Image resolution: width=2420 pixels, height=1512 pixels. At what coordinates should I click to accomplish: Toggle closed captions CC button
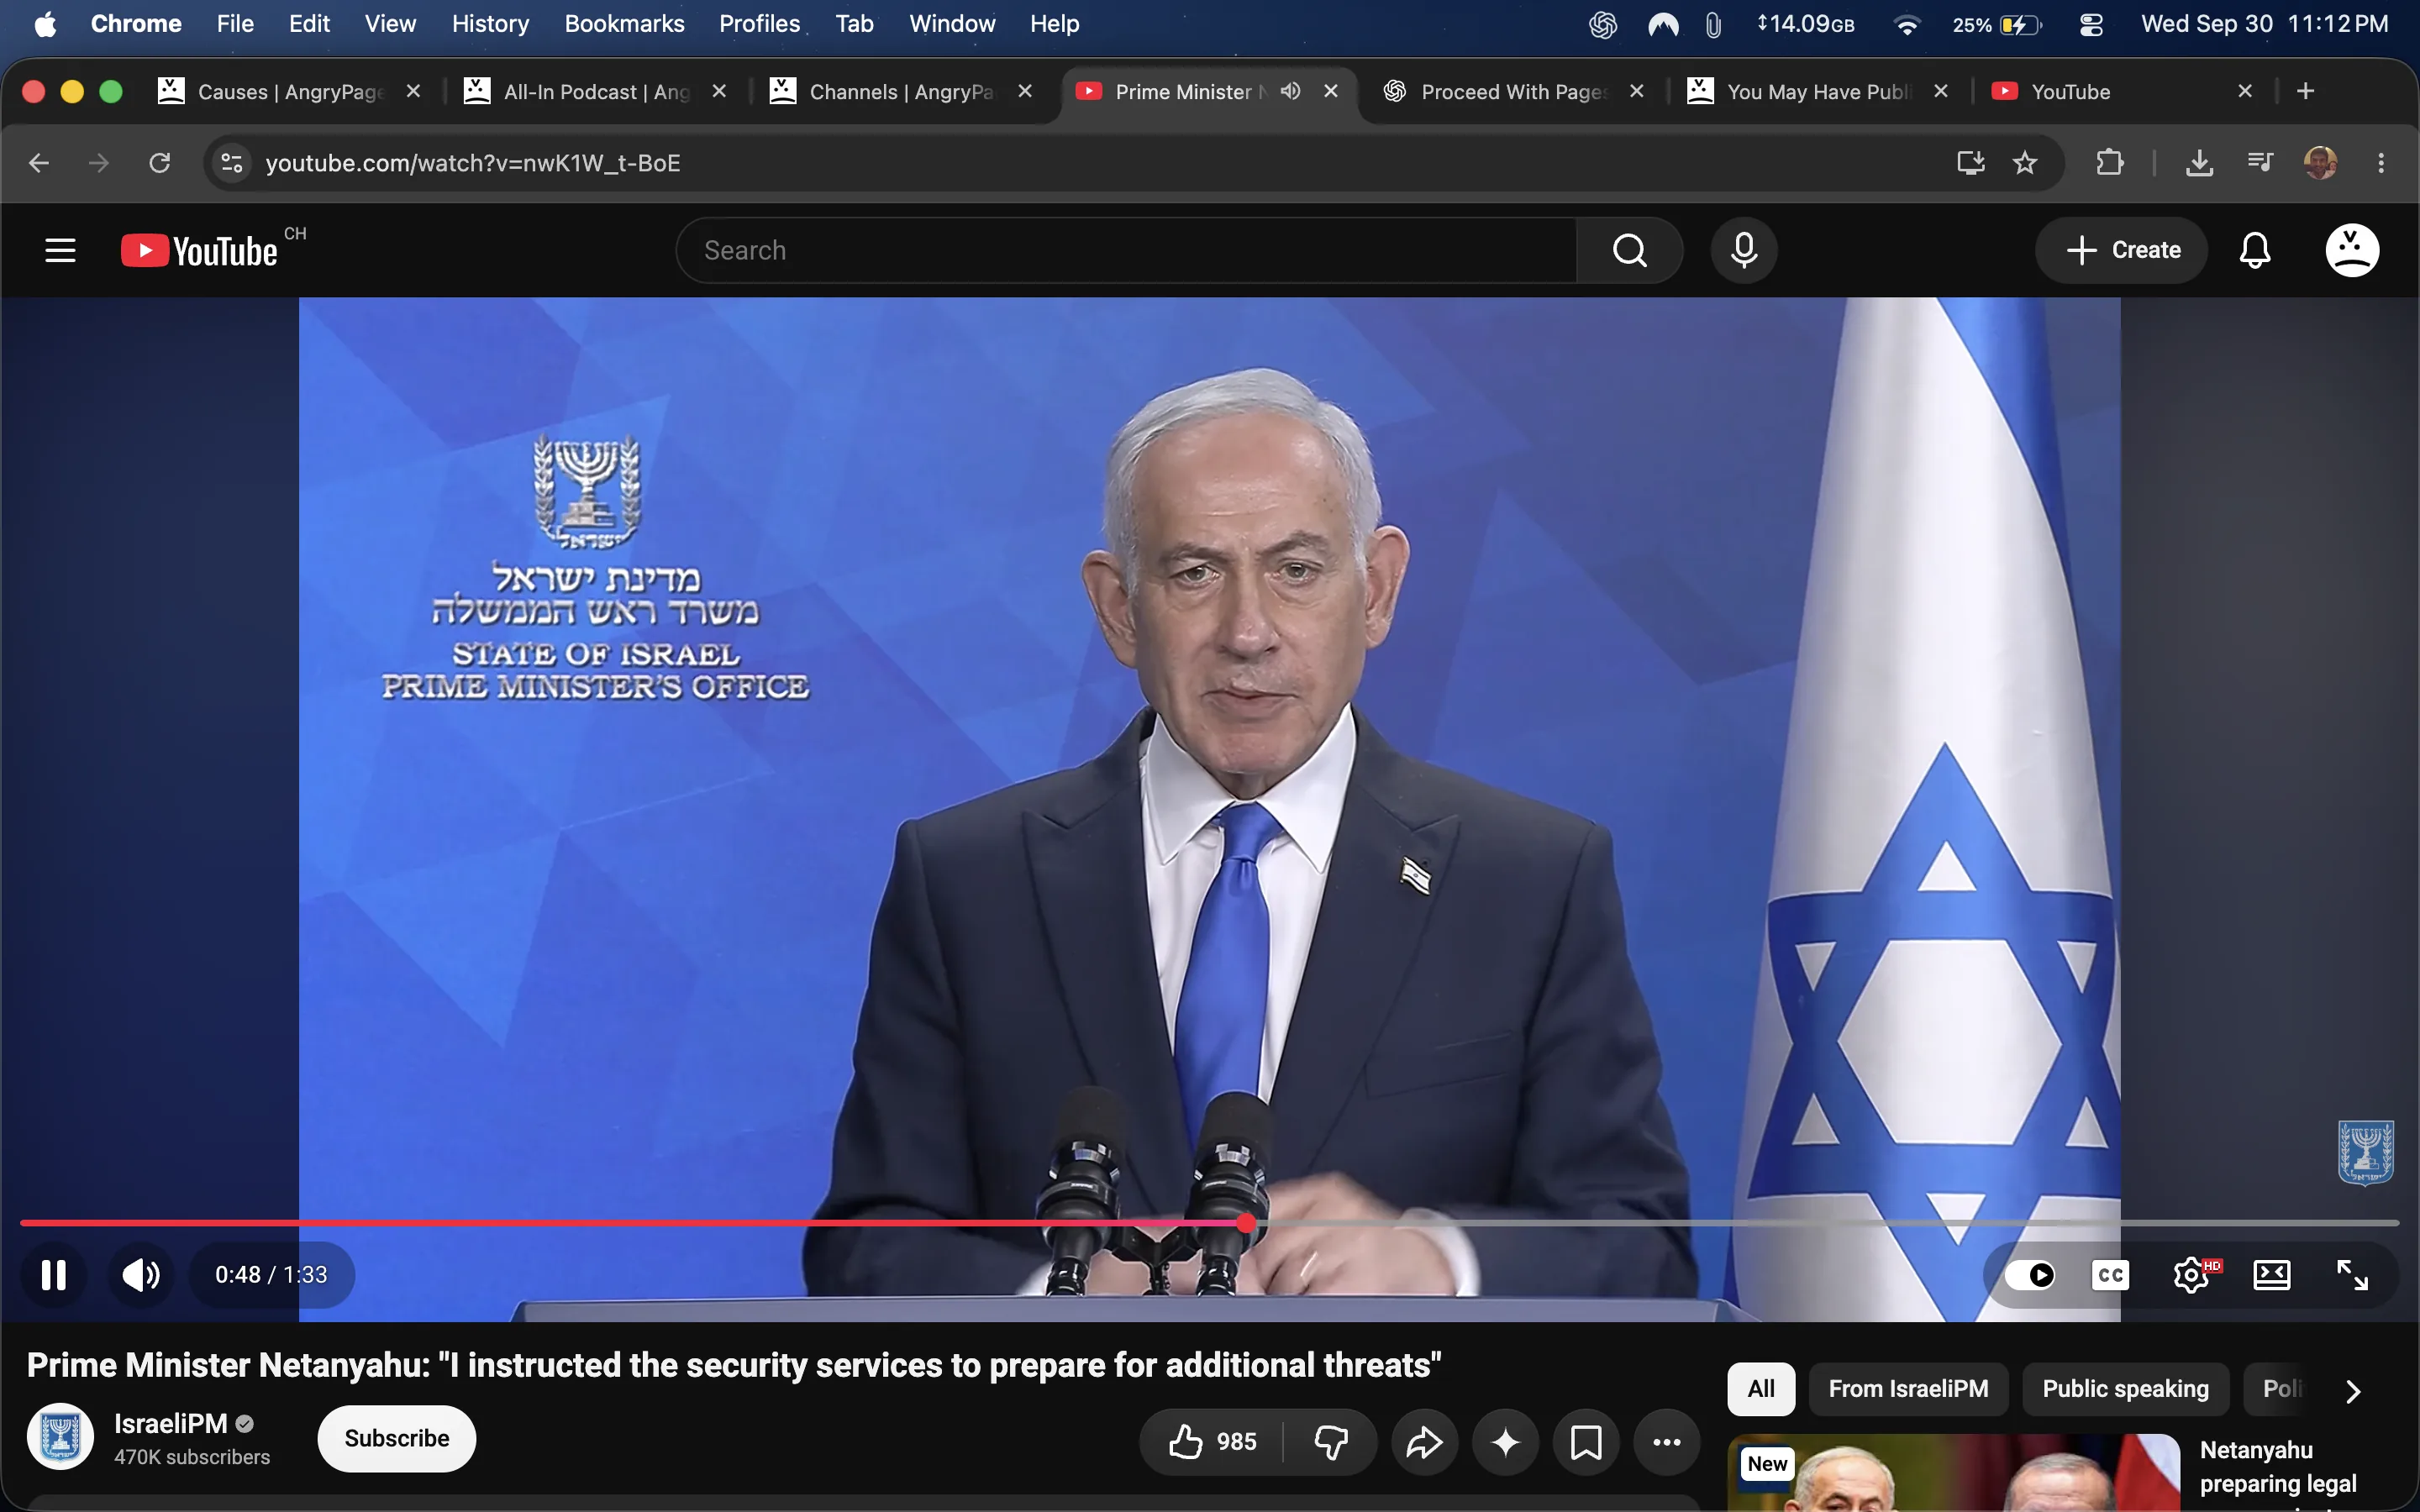point(2110,1275)
